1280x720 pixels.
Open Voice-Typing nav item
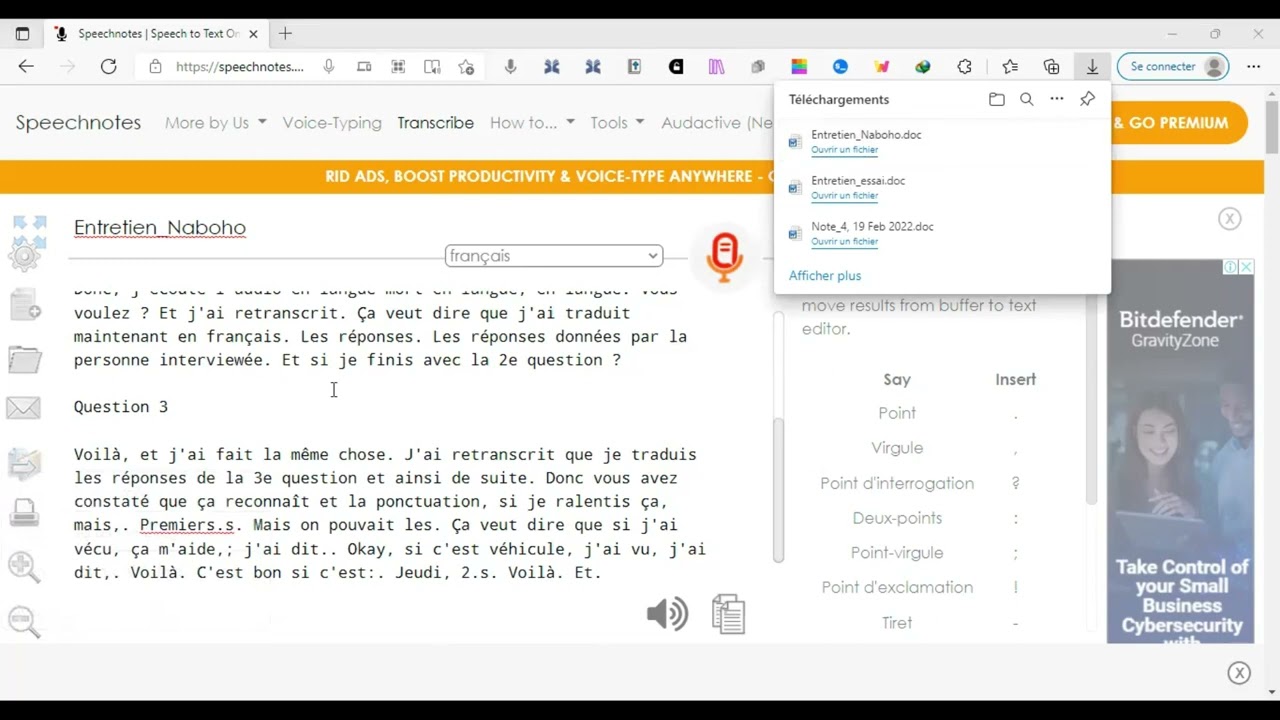(x=332, y=123)
